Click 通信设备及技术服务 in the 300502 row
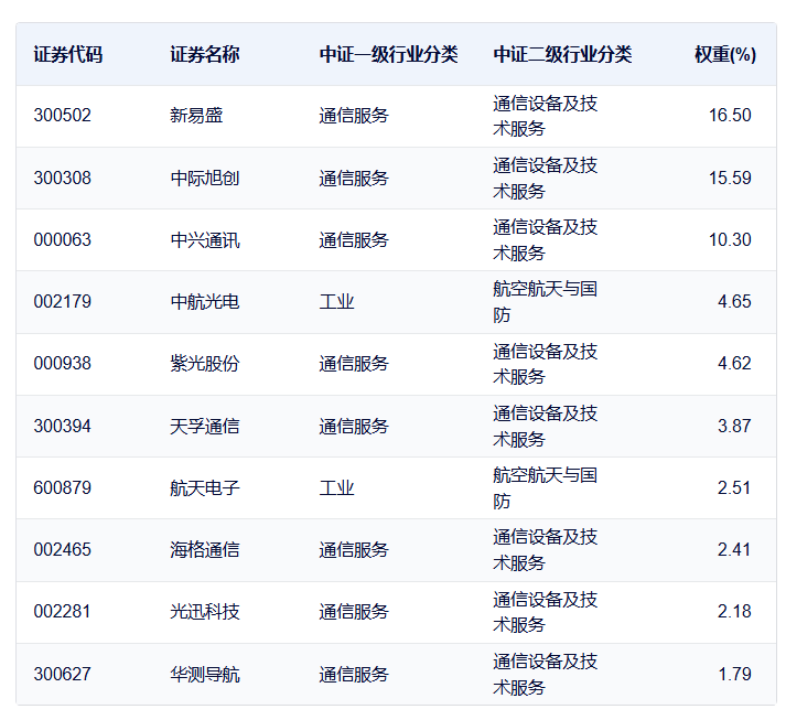 [x=545, y=116]
